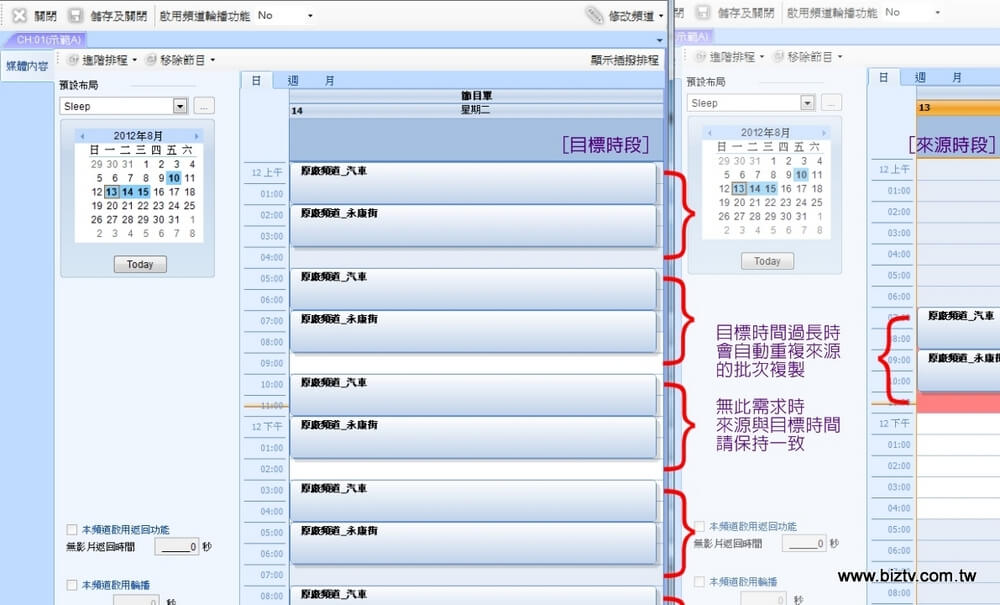Expand 啟用頻道輪播功能 No dropdown in left toolbar
Image resolution: width=1000 pixels, height=605 pixels.
click(310, 16)
